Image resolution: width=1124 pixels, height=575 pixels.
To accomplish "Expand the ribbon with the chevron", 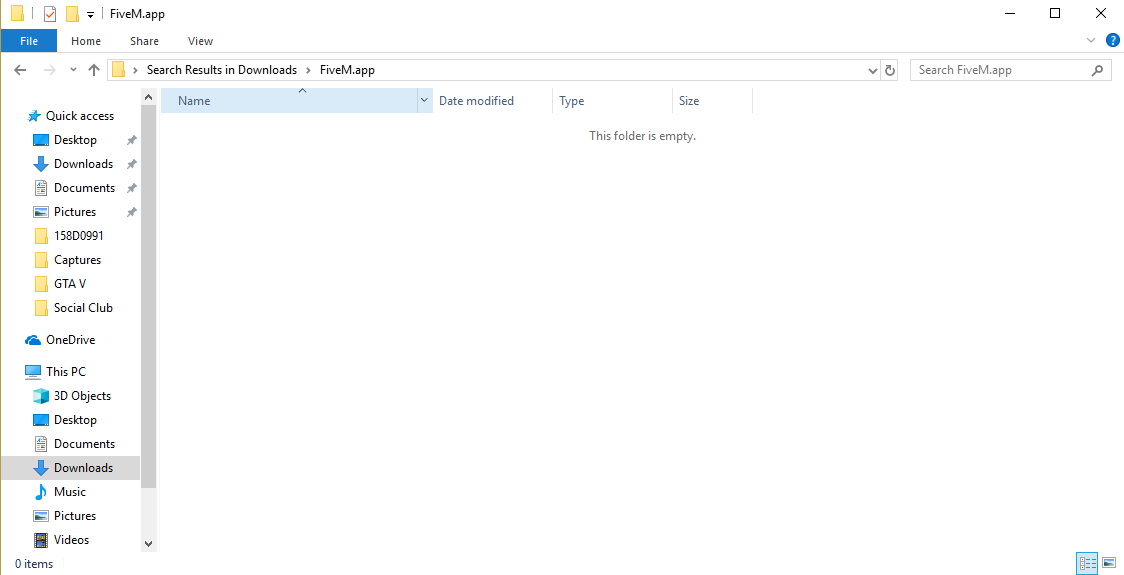I will [x=1091, y=40].
